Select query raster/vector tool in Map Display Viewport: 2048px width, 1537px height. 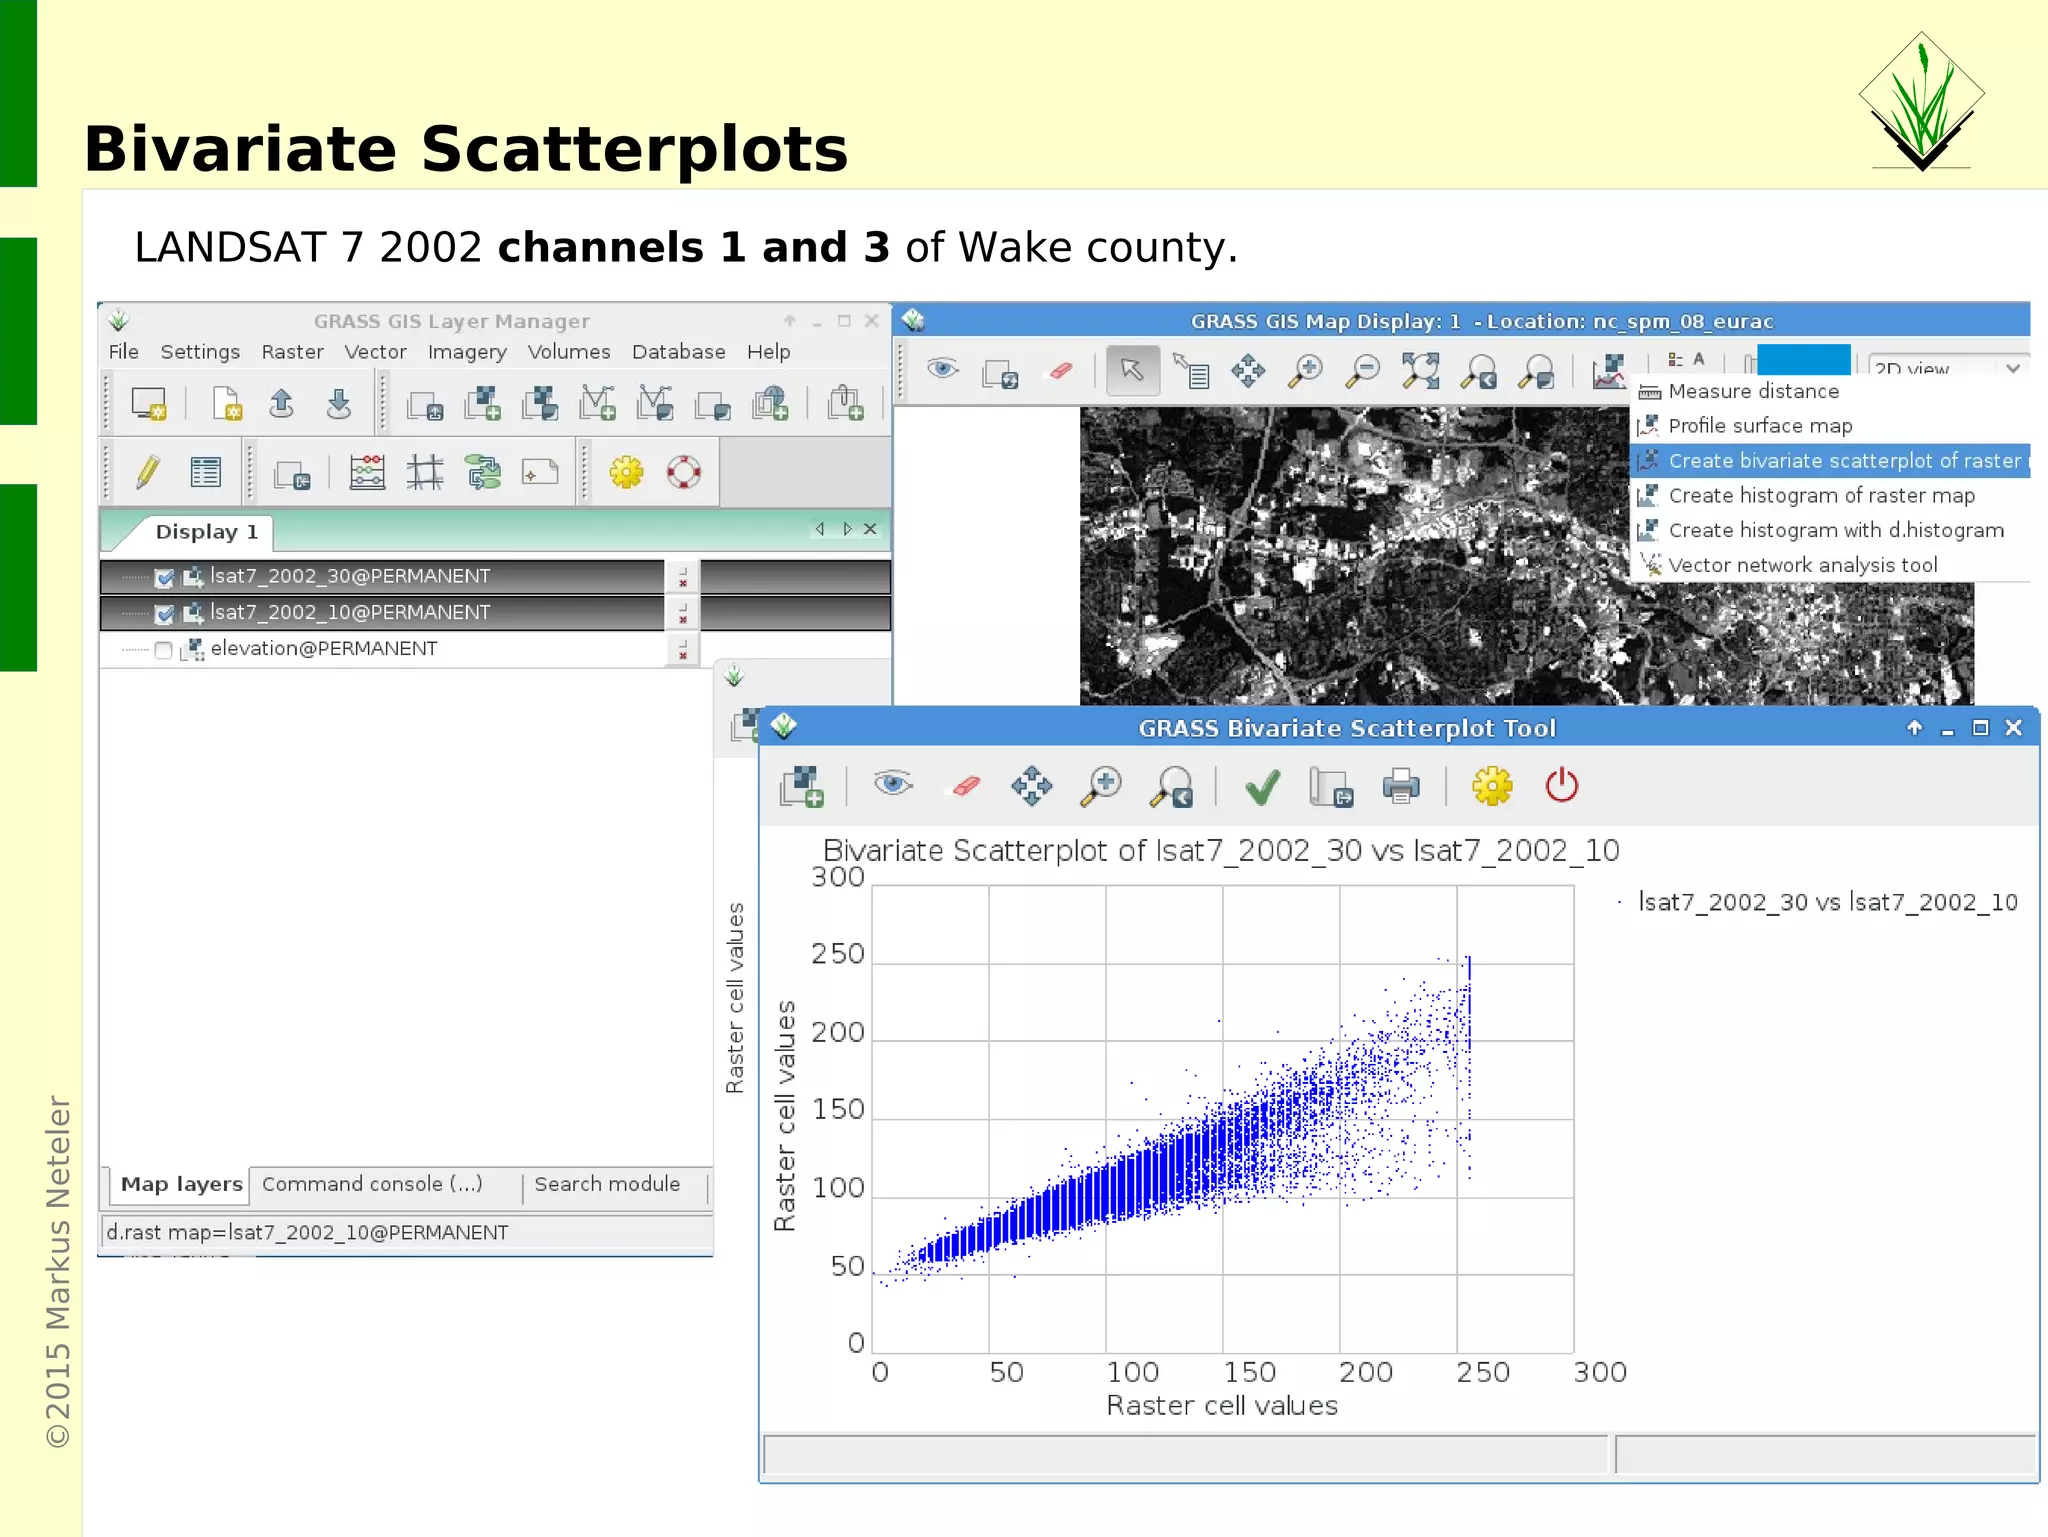1191,371
